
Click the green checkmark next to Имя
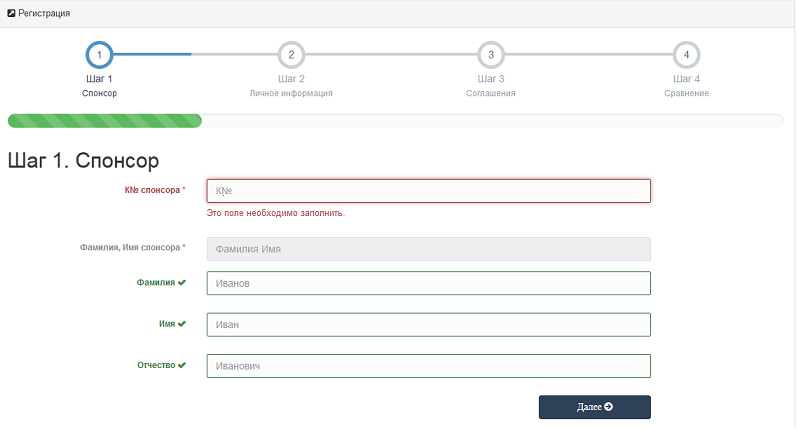(182, 325)
